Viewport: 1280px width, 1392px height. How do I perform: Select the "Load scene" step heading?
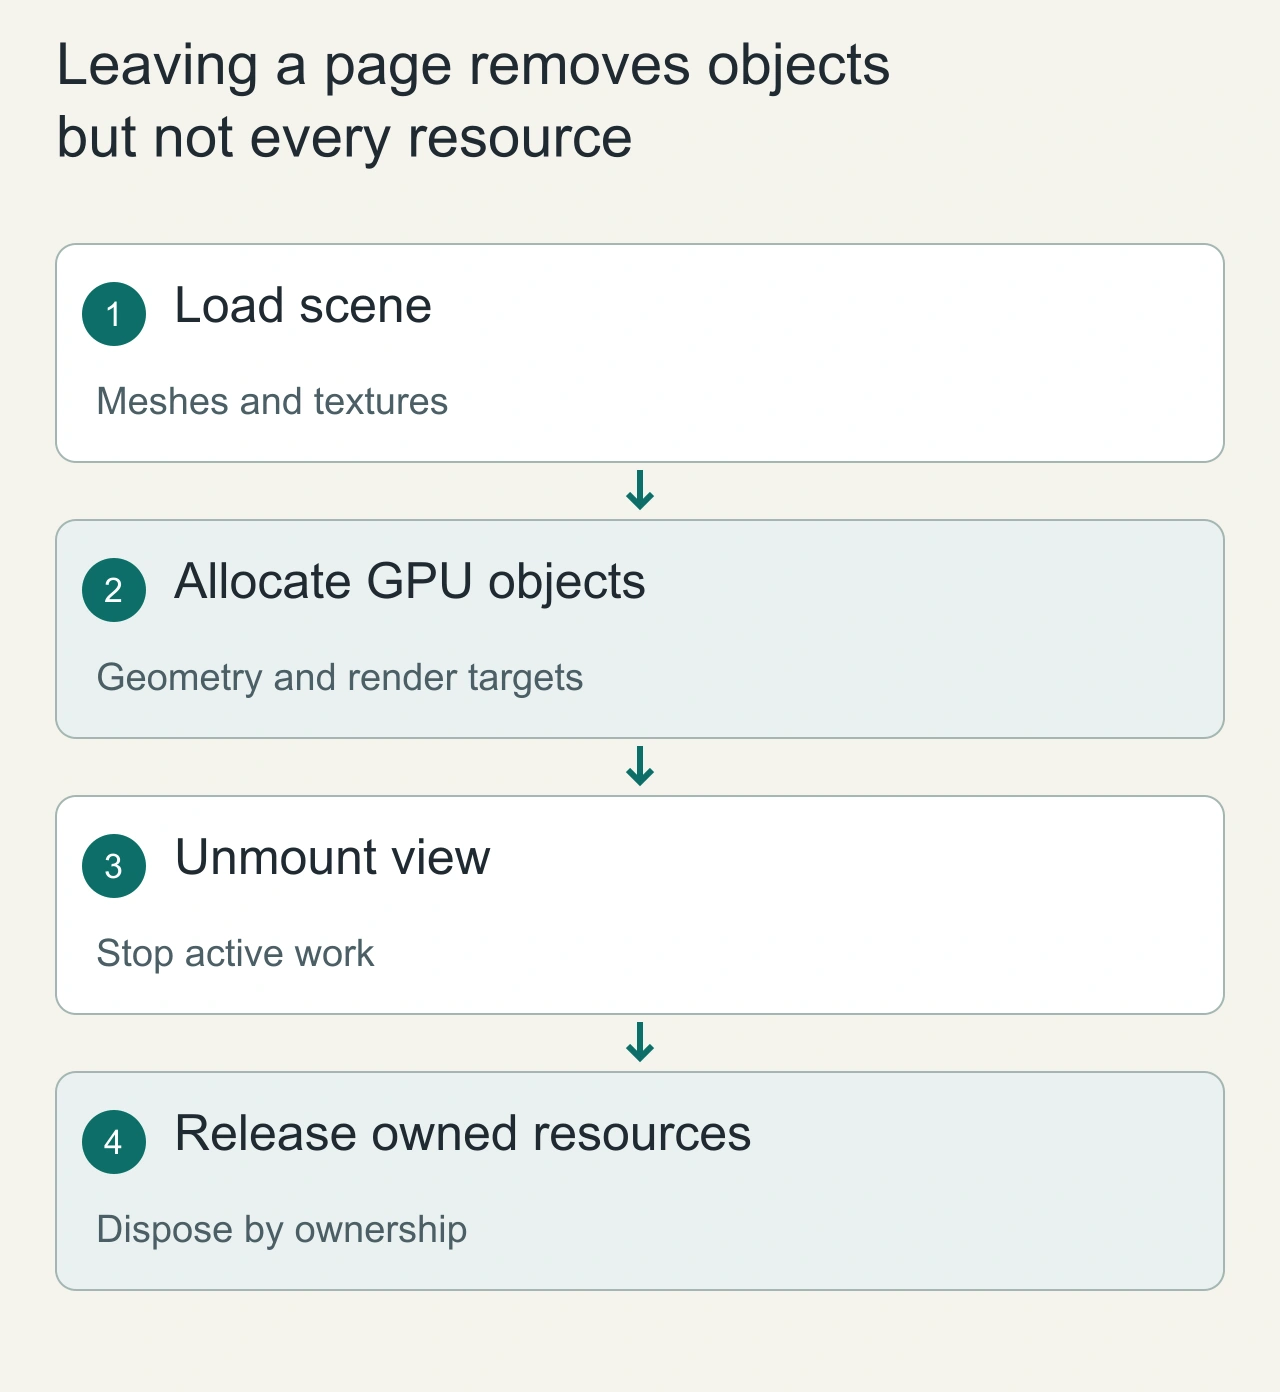[303, 305]
